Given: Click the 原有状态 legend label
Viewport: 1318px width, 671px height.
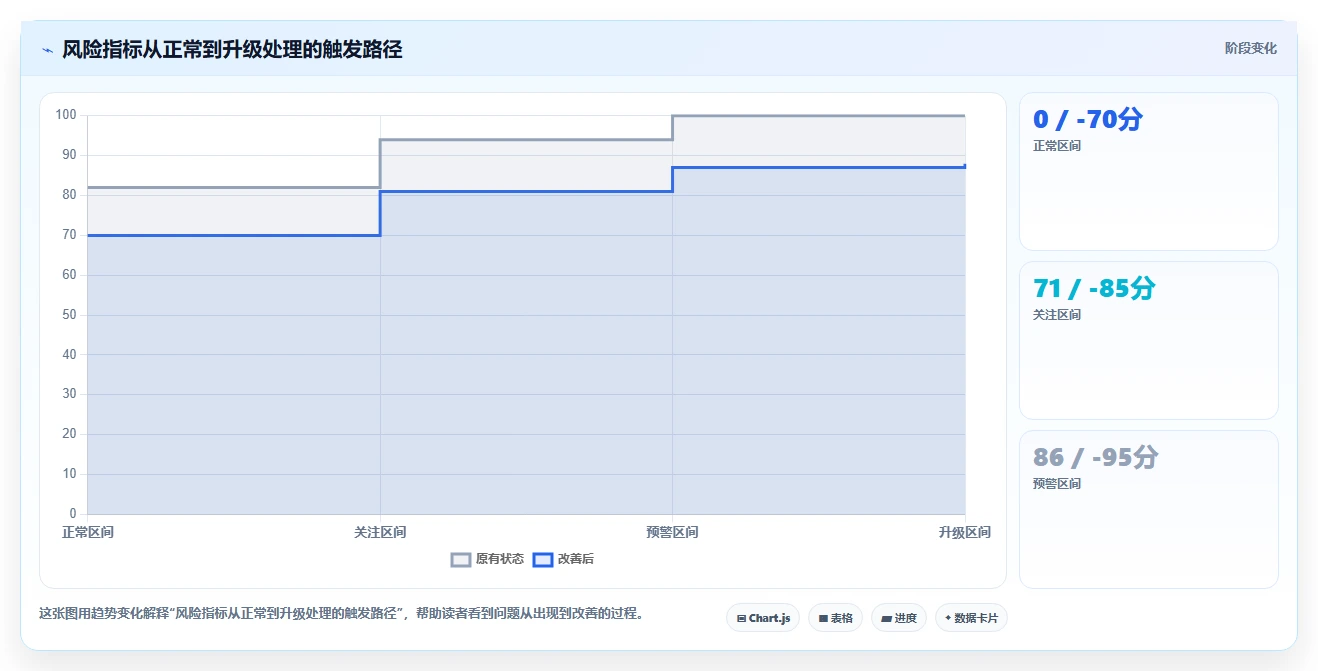Looking at the screenshot, I should pos(500,559).
